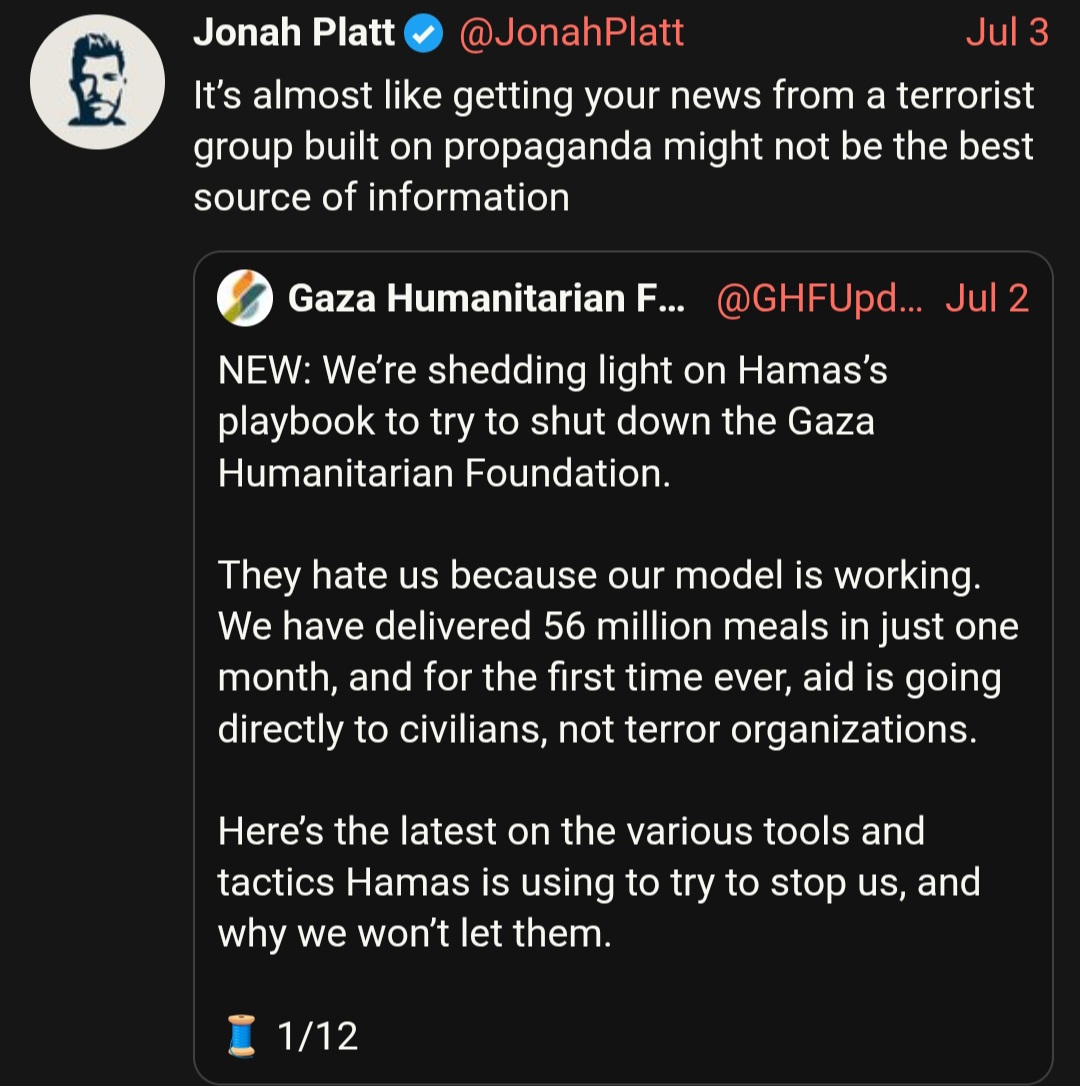
Task: Click the "why we won't let them." line
Action: tap(415, 933)
